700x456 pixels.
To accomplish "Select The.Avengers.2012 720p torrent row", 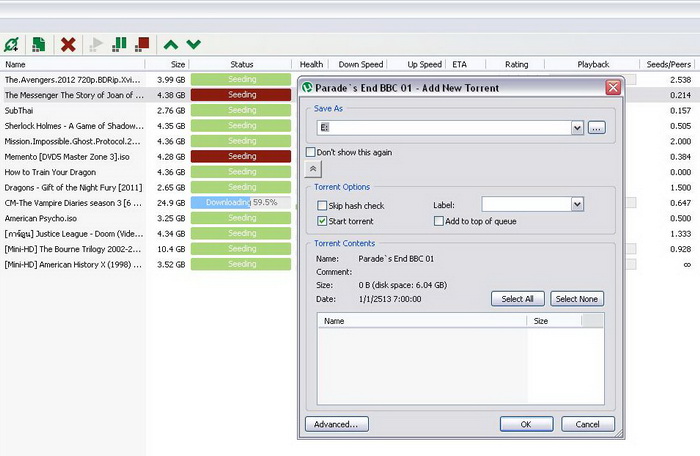I will [73, 79].
